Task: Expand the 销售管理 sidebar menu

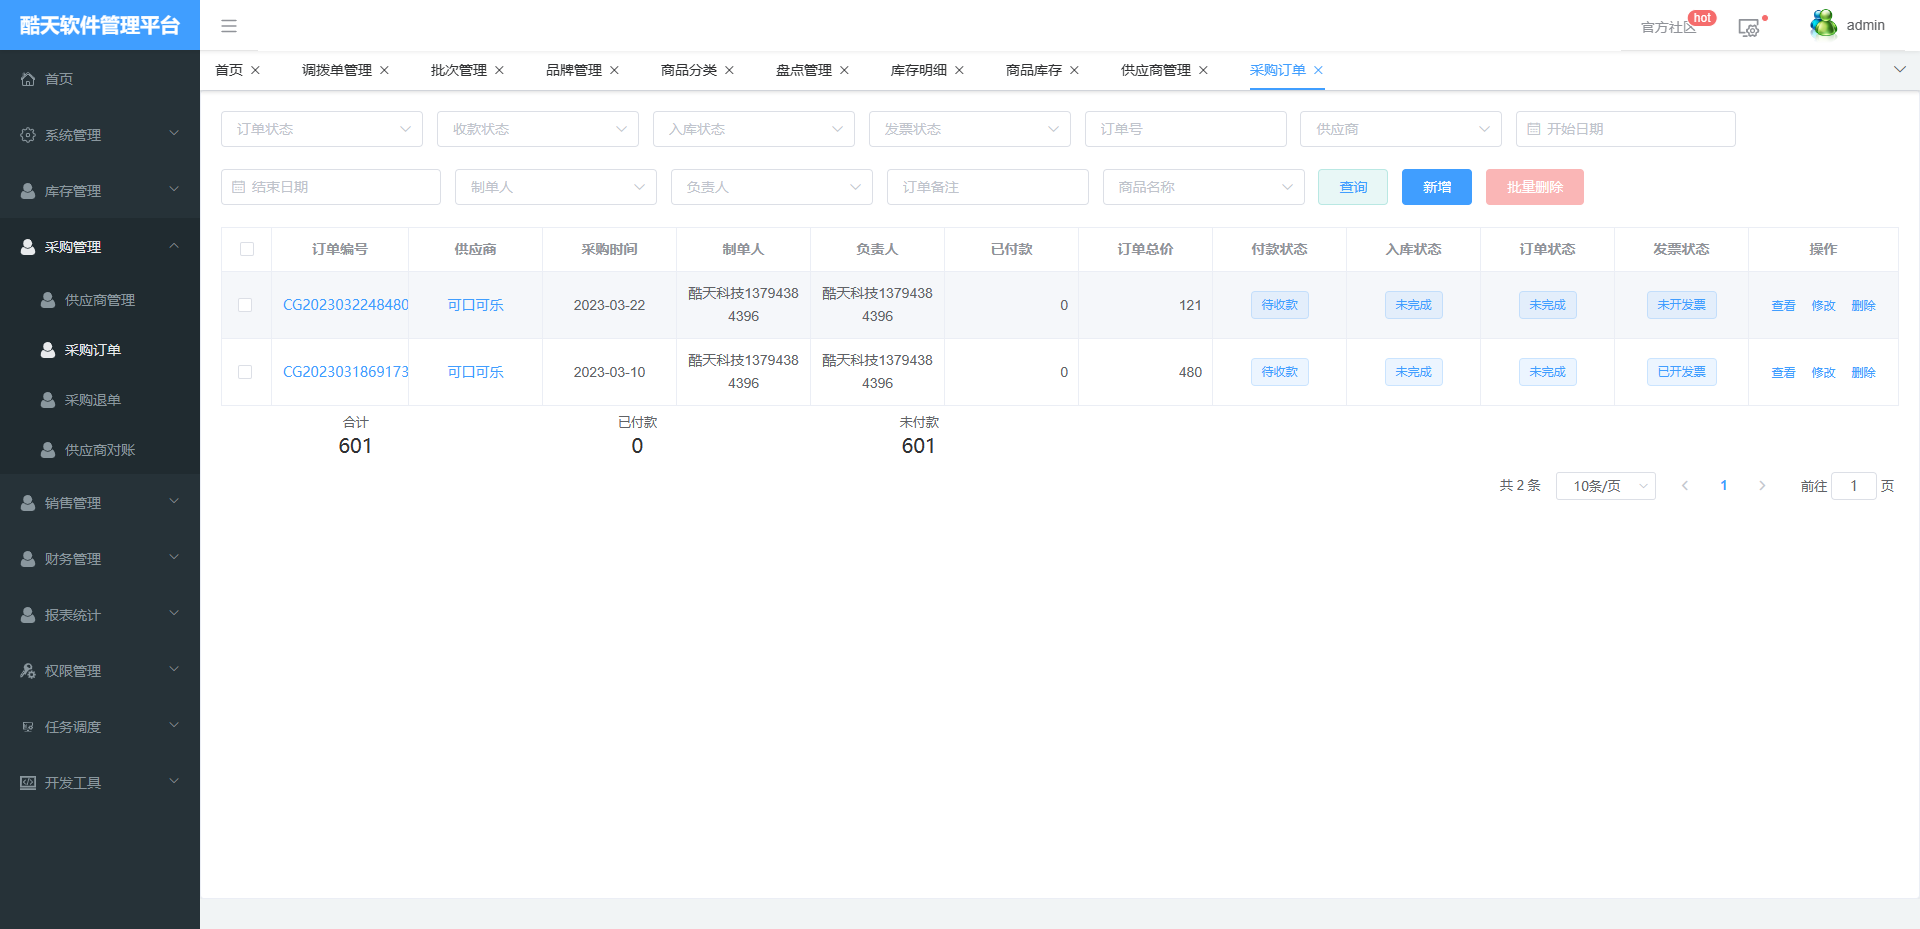Action: (100, 503)
